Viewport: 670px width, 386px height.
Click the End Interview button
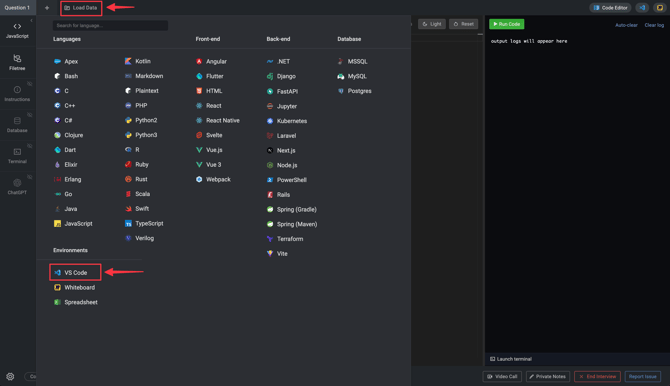597,377
